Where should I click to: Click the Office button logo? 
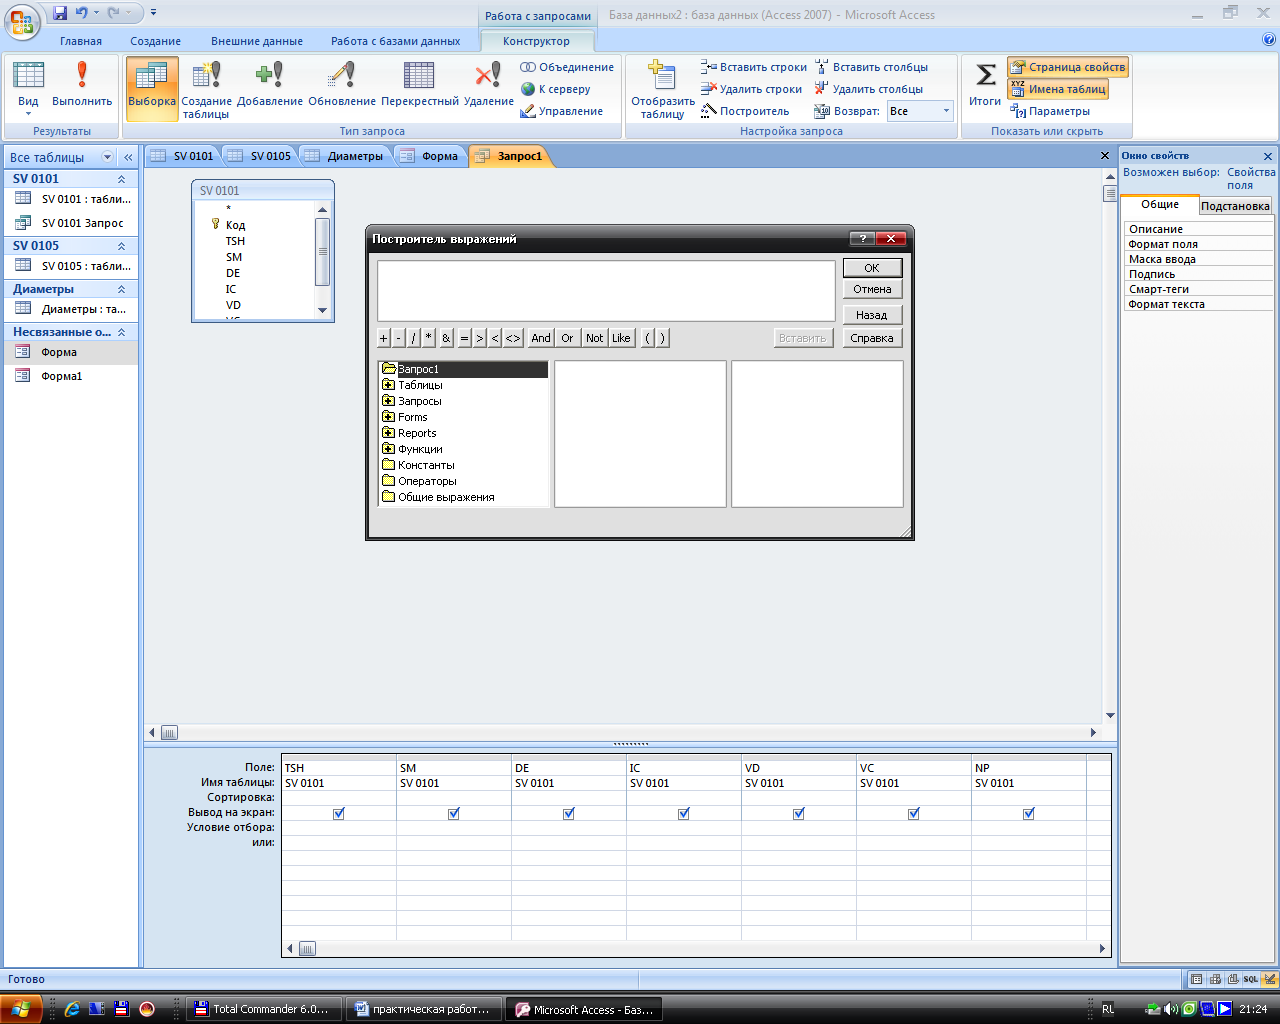click(x=22, y=22)
